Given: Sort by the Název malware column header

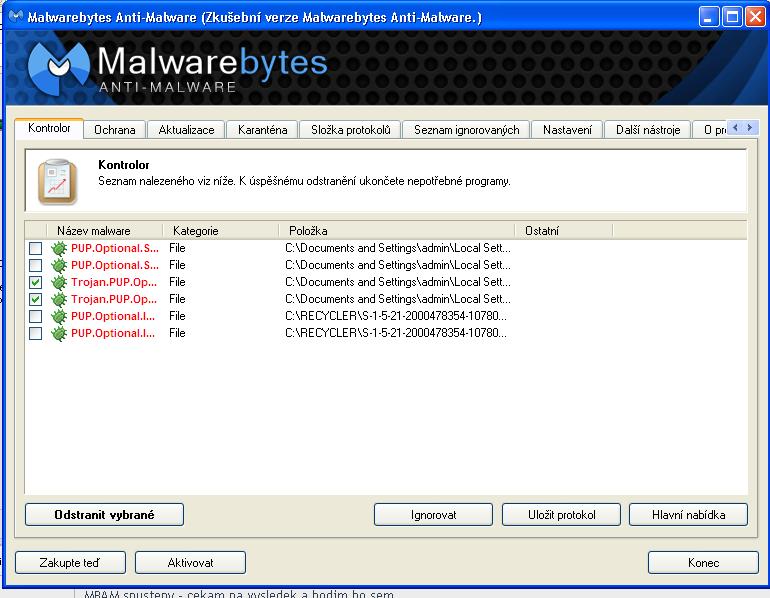Looking at the screenshot, I should click(x=105, y=231).
